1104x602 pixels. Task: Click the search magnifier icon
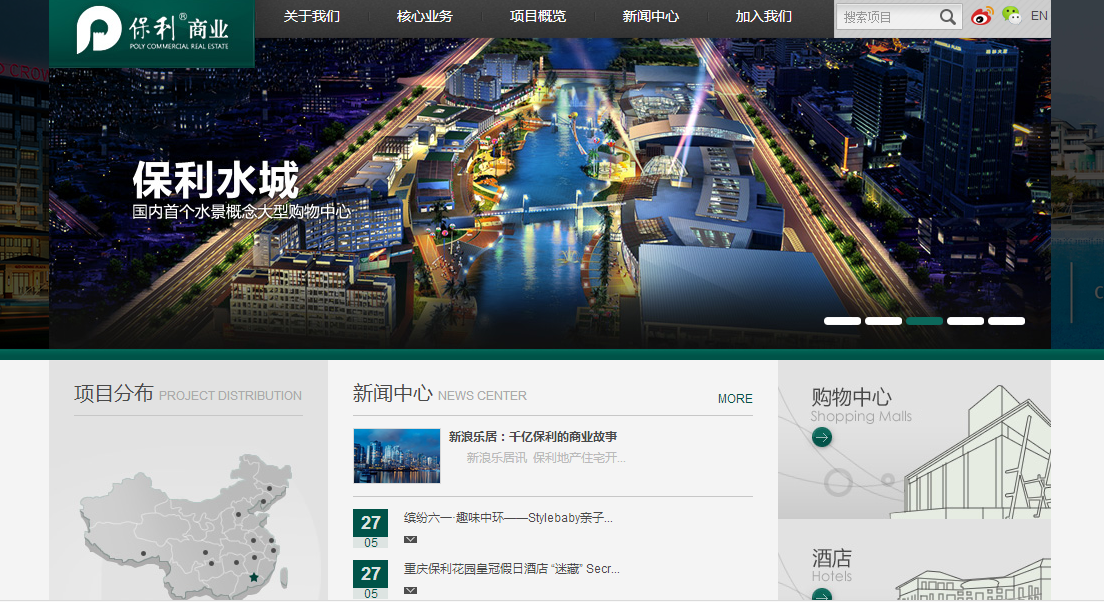(x=948, y=17)
